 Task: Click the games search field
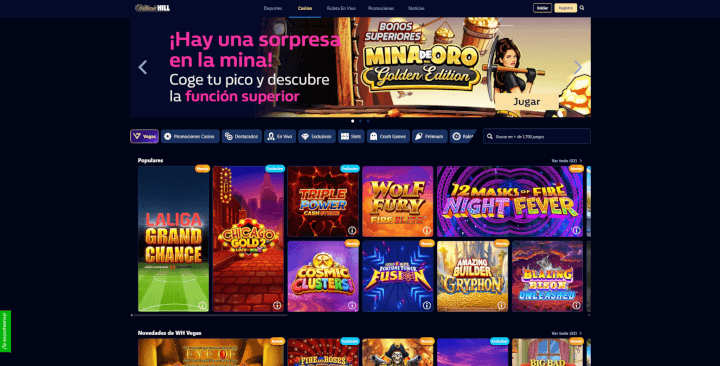click(537, 136)
